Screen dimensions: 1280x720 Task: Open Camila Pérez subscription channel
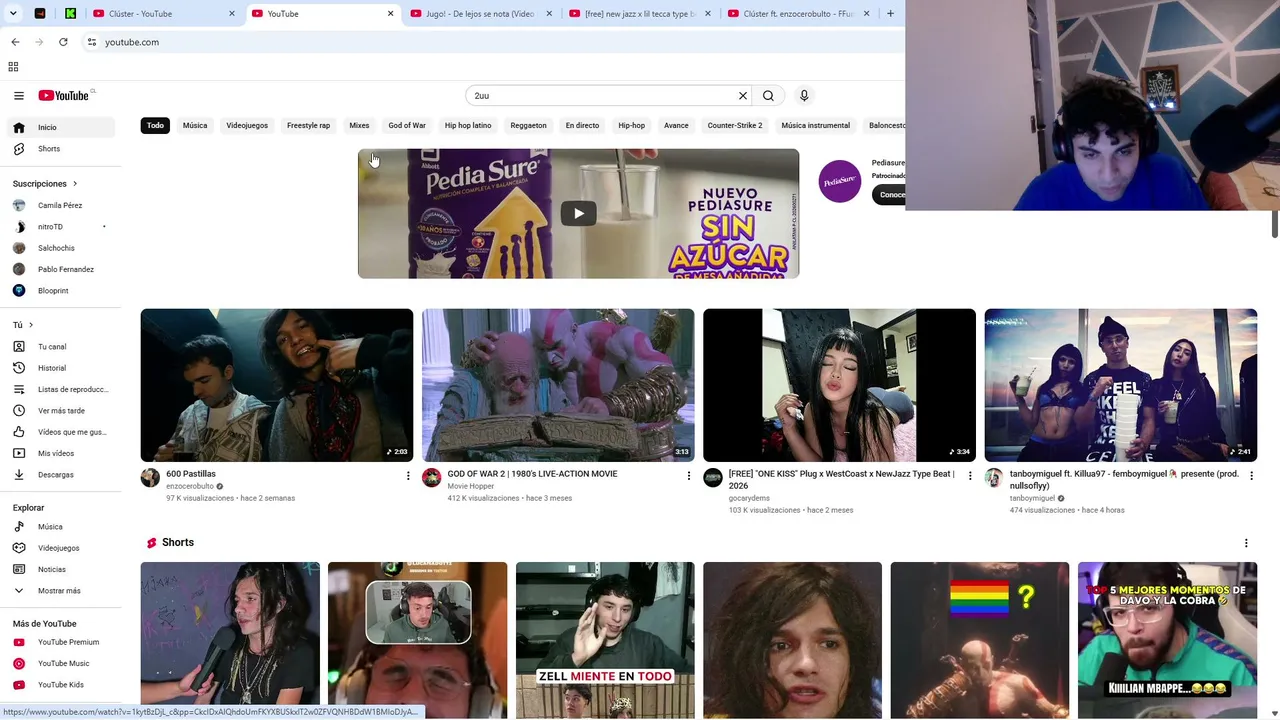pyautogui.click(x=60, y=206)
